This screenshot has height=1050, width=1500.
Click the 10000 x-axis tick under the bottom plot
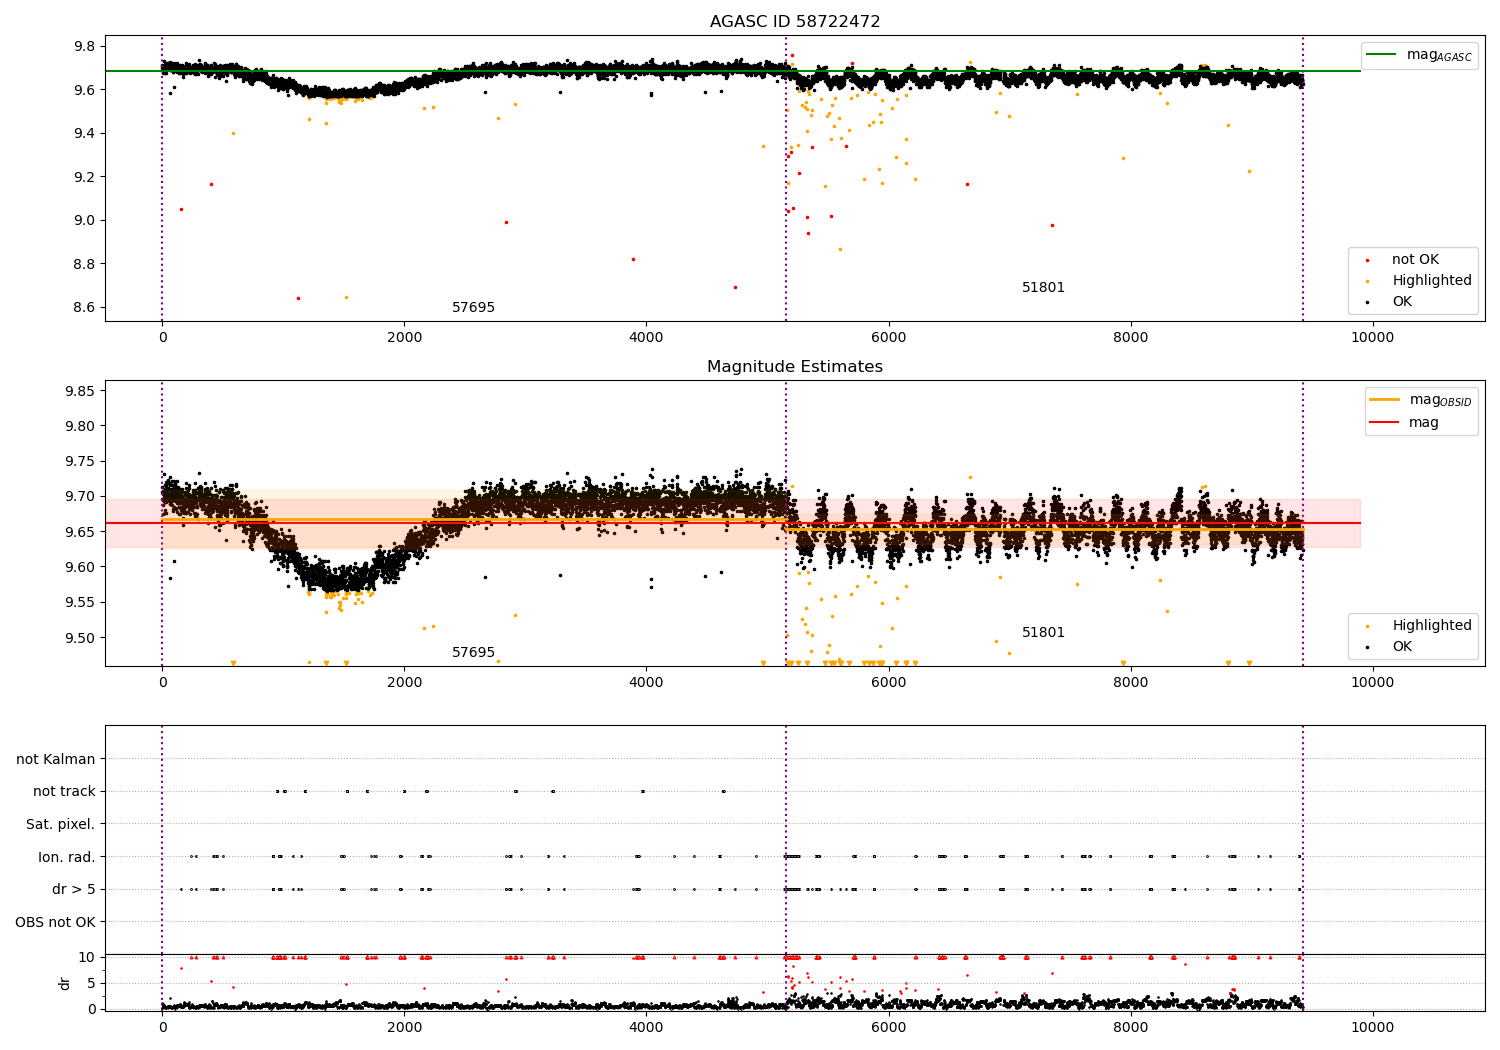tap(1372, 1028)
